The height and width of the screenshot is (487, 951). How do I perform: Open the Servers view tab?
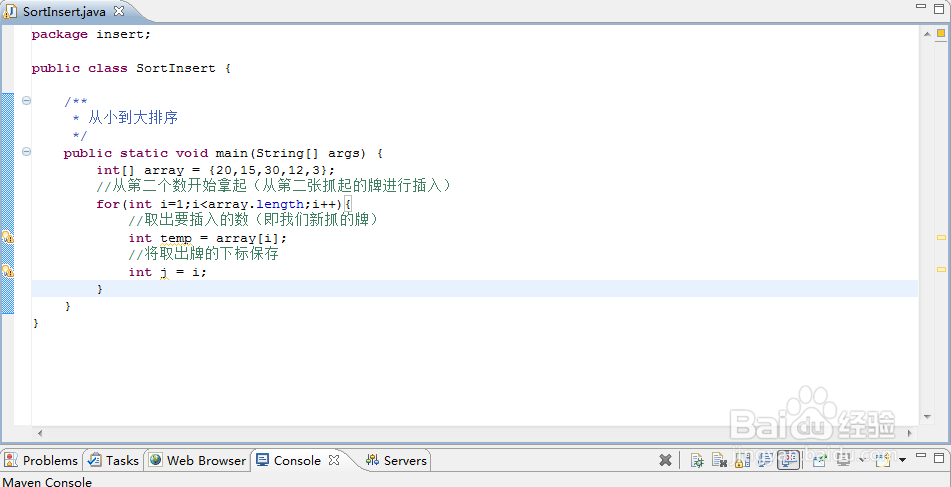tap(397, 460)
